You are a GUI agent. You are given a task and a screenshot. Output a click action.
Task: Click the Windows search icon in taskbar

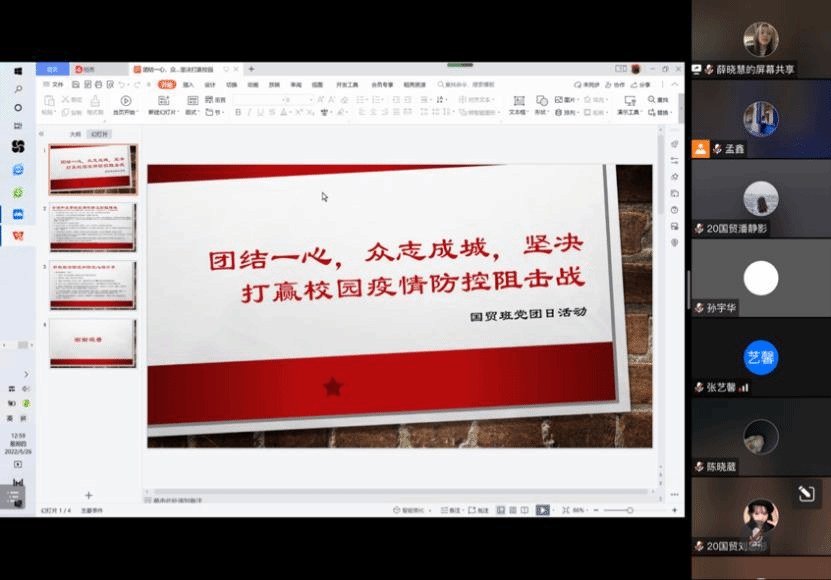18,89
